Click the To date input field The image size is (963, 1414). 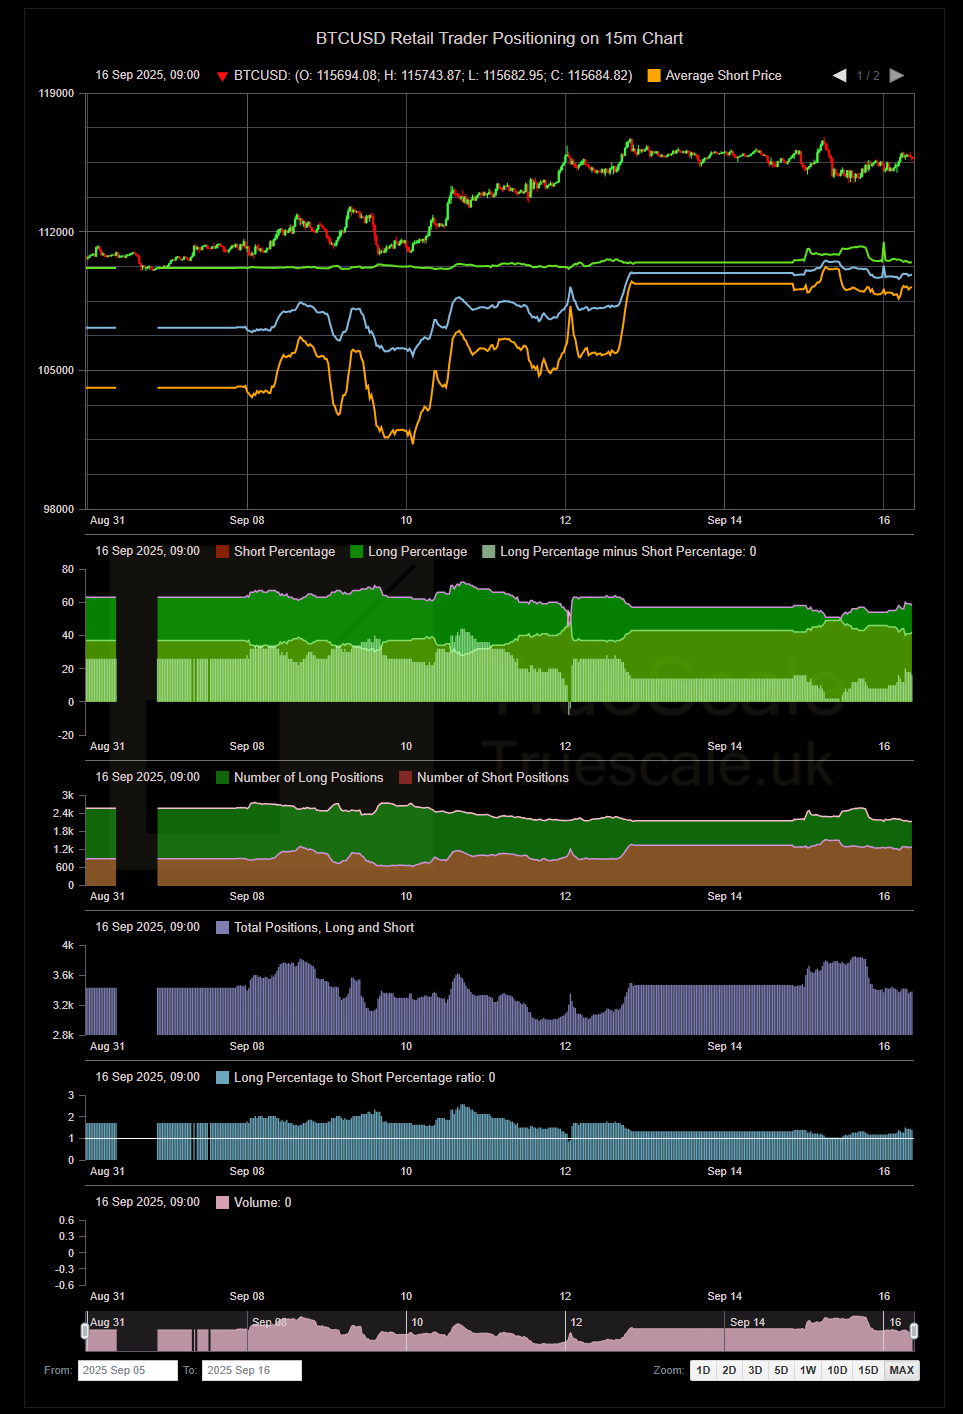(251, 1370)
